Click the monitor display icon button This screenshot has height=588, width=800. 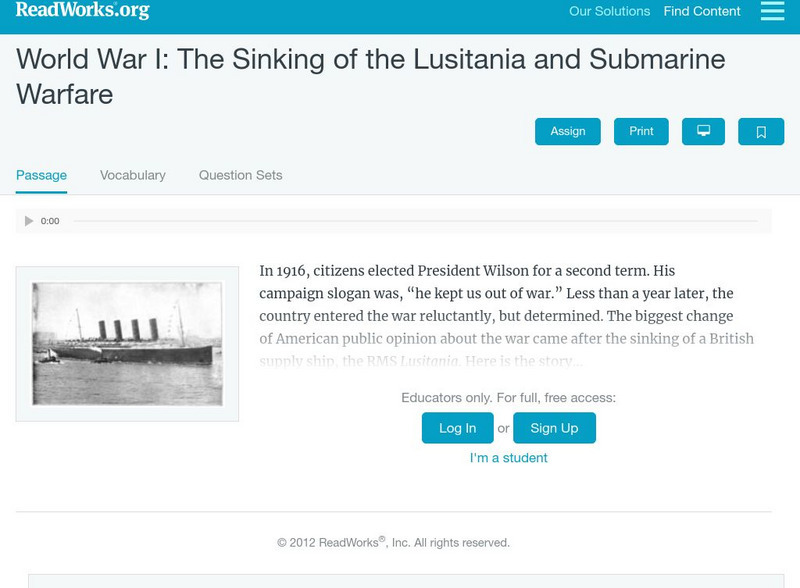(703, 132)
